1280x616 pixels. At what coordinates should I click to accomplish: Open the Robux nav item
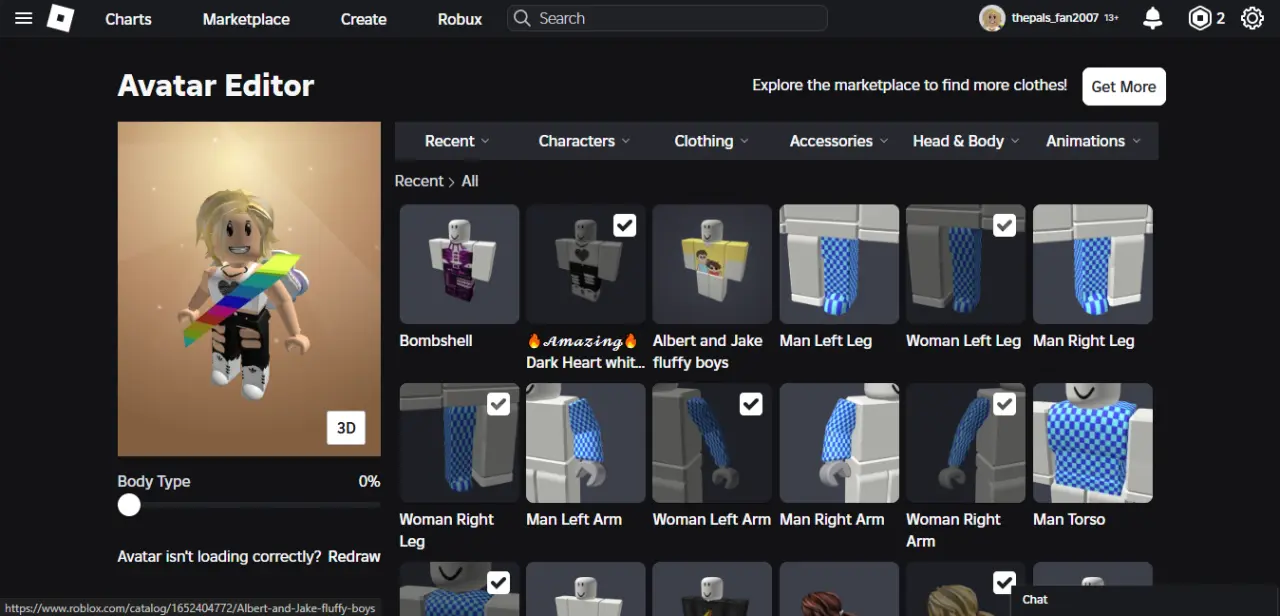click(460, 19)
